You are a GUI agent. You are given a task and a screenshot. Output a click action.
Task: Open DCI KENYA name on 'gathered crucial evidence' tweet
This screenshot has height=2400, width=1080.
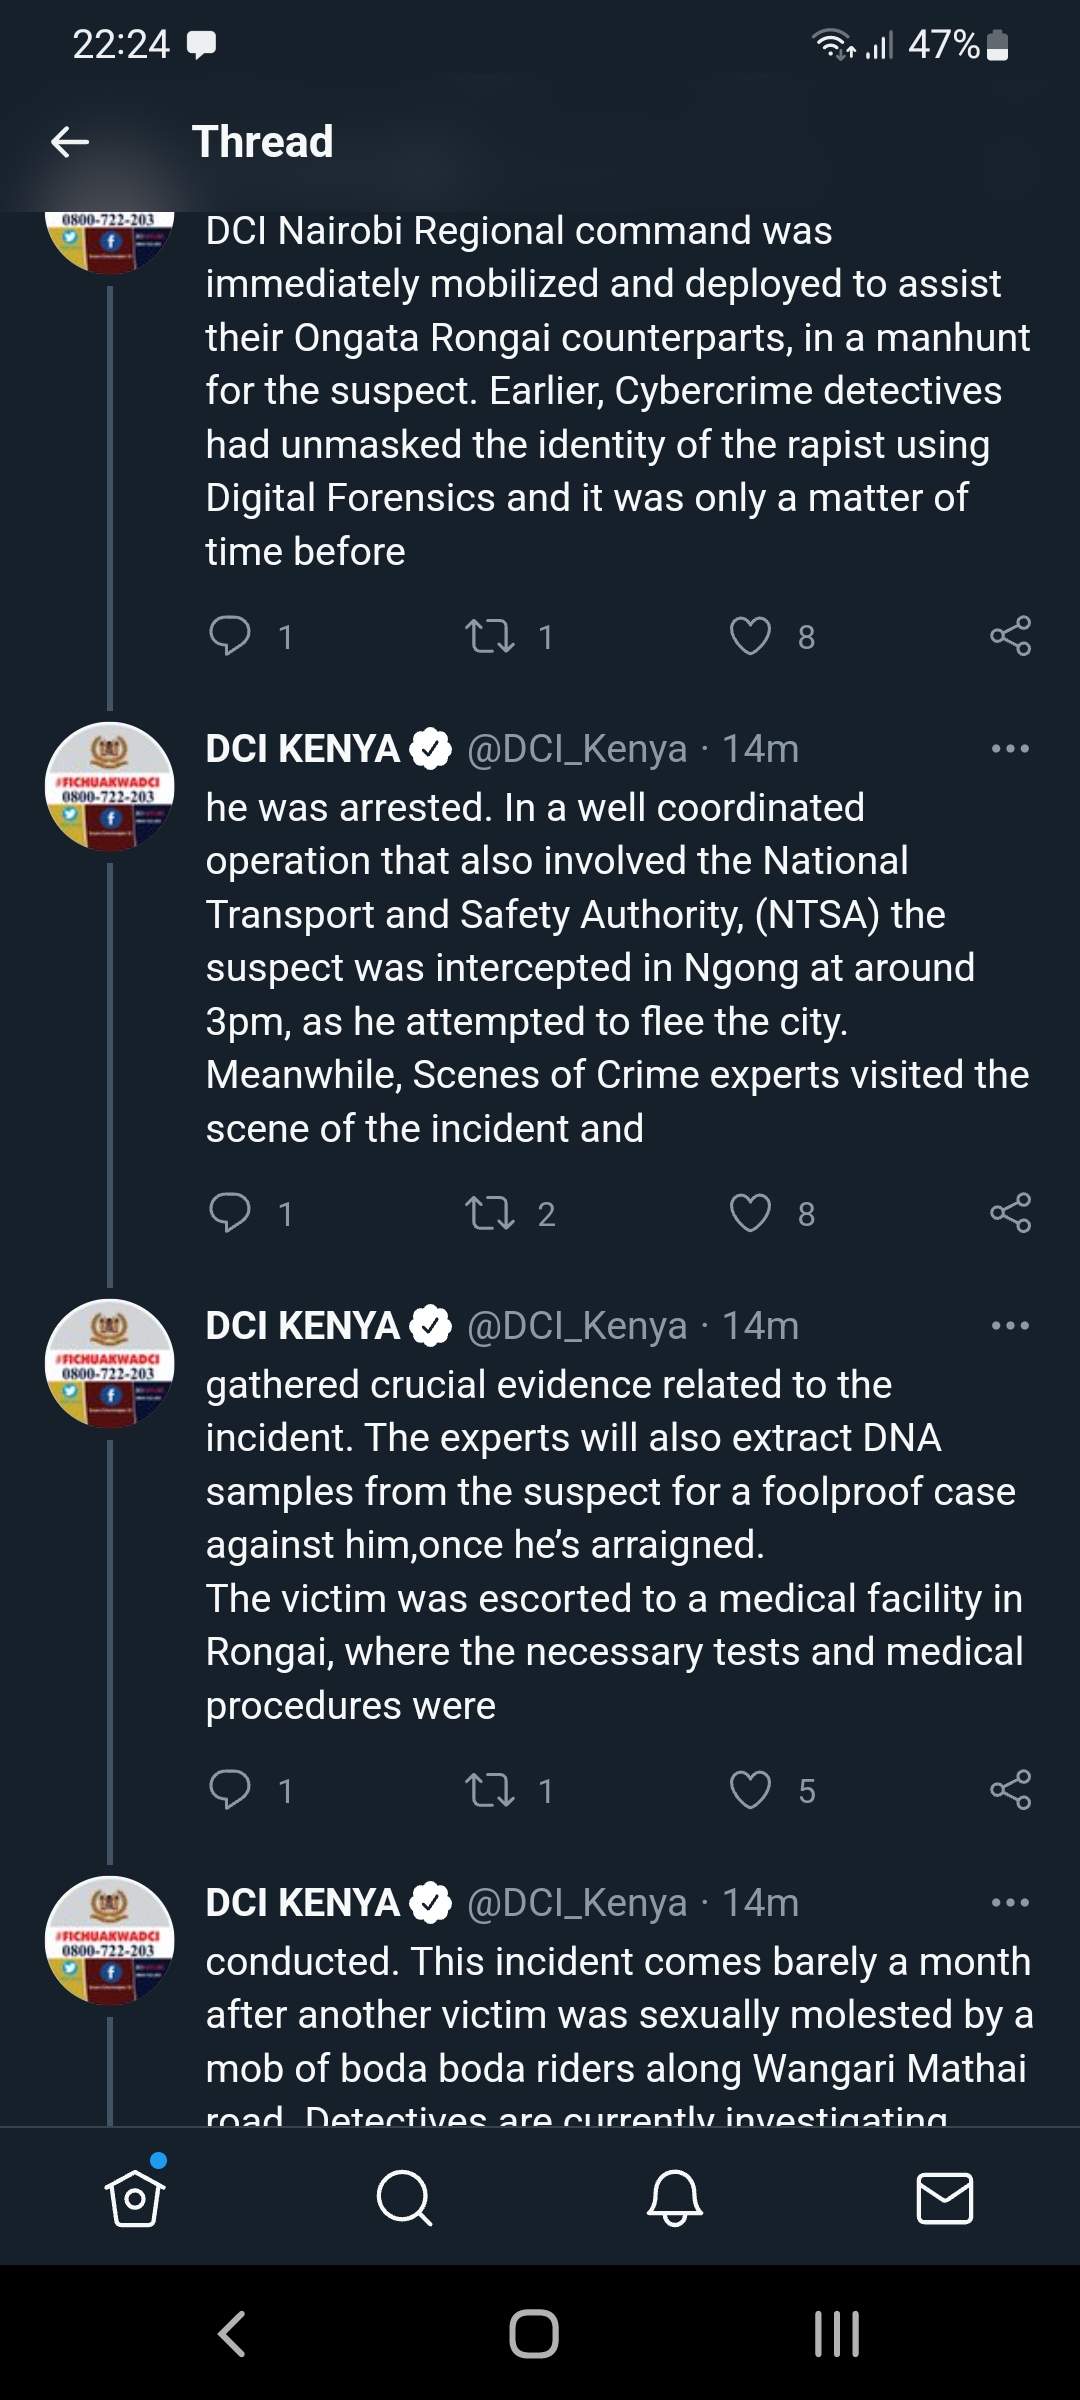pyautogui.click(x=303, y=1326)
